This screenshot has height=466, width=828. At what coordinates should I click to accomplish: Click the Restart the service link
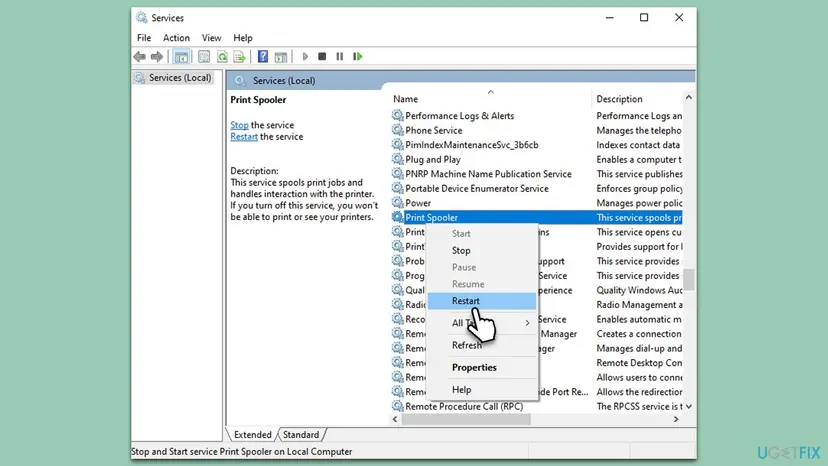pyautogui.click(x=244, y=137)
